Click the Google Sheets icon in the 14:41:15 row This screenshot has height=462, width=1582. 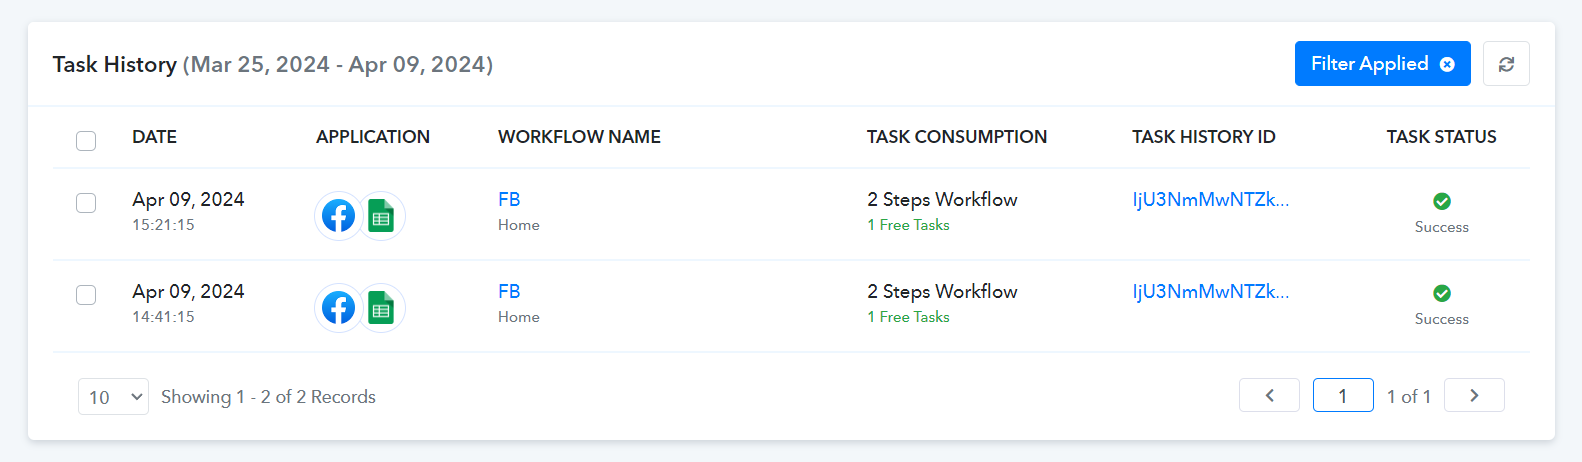pos(381,308)
